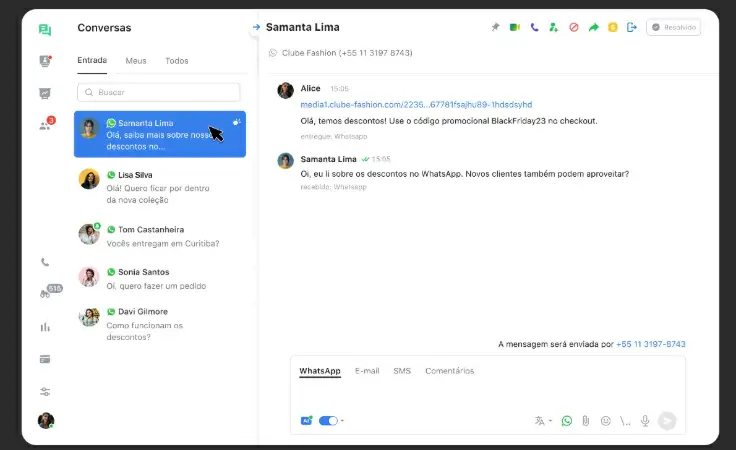Viewport: 736px width, 450px height.
Task: Open the binoculars icon with 515 badge
Action: click(x=49, y=292)
